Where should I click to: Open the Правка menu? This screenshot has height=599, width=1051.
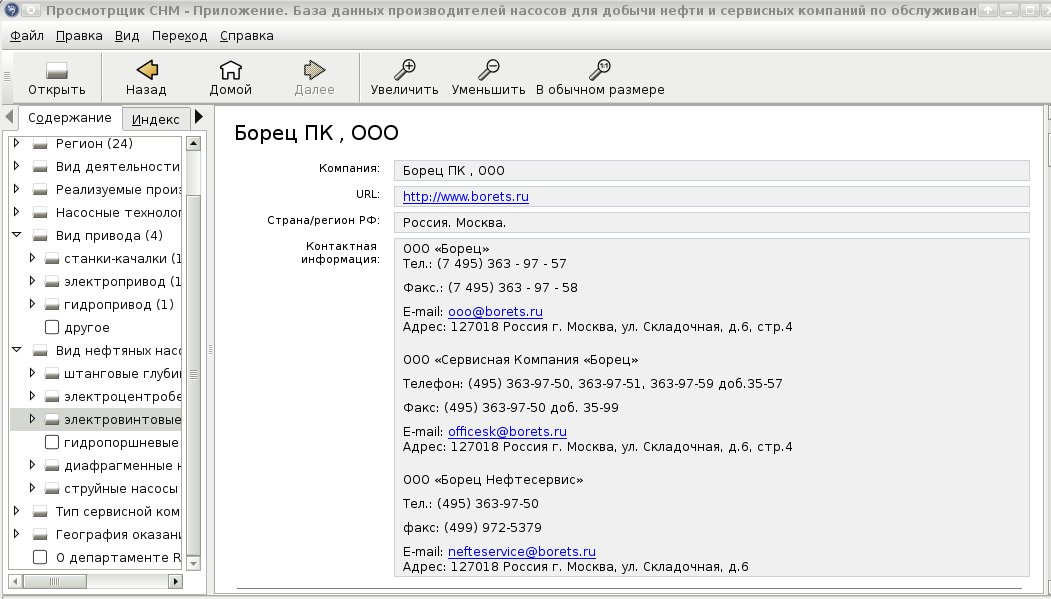pyautogui.click(x=79, y=36)
